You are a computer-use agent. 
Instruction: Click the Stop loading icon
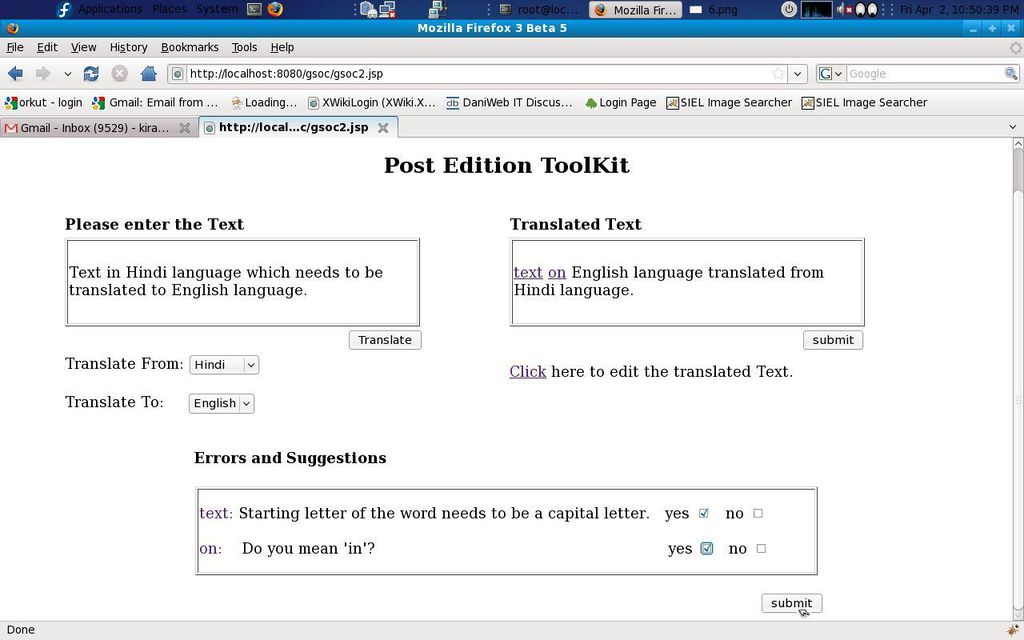pyautogui.click(x=119, y=74)
